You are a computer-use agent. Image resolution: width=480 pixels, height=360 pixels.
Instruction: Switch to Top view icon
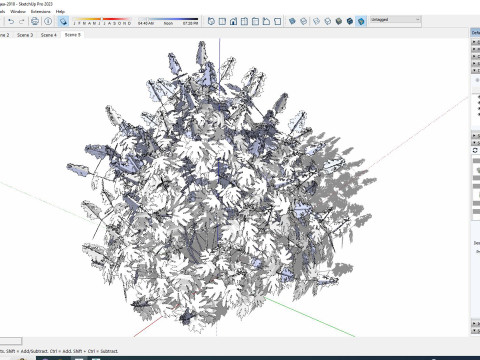222,21
